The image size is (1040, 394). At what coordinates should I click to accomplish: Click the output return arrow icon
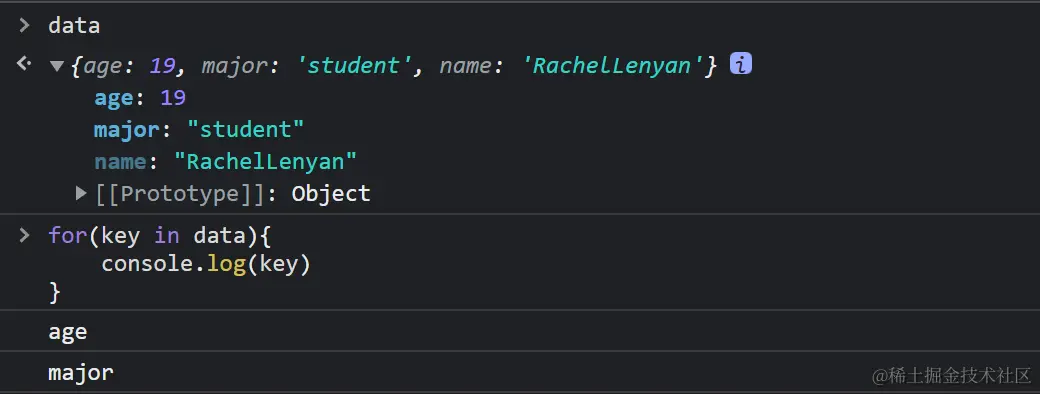click(x=24, y=64)
